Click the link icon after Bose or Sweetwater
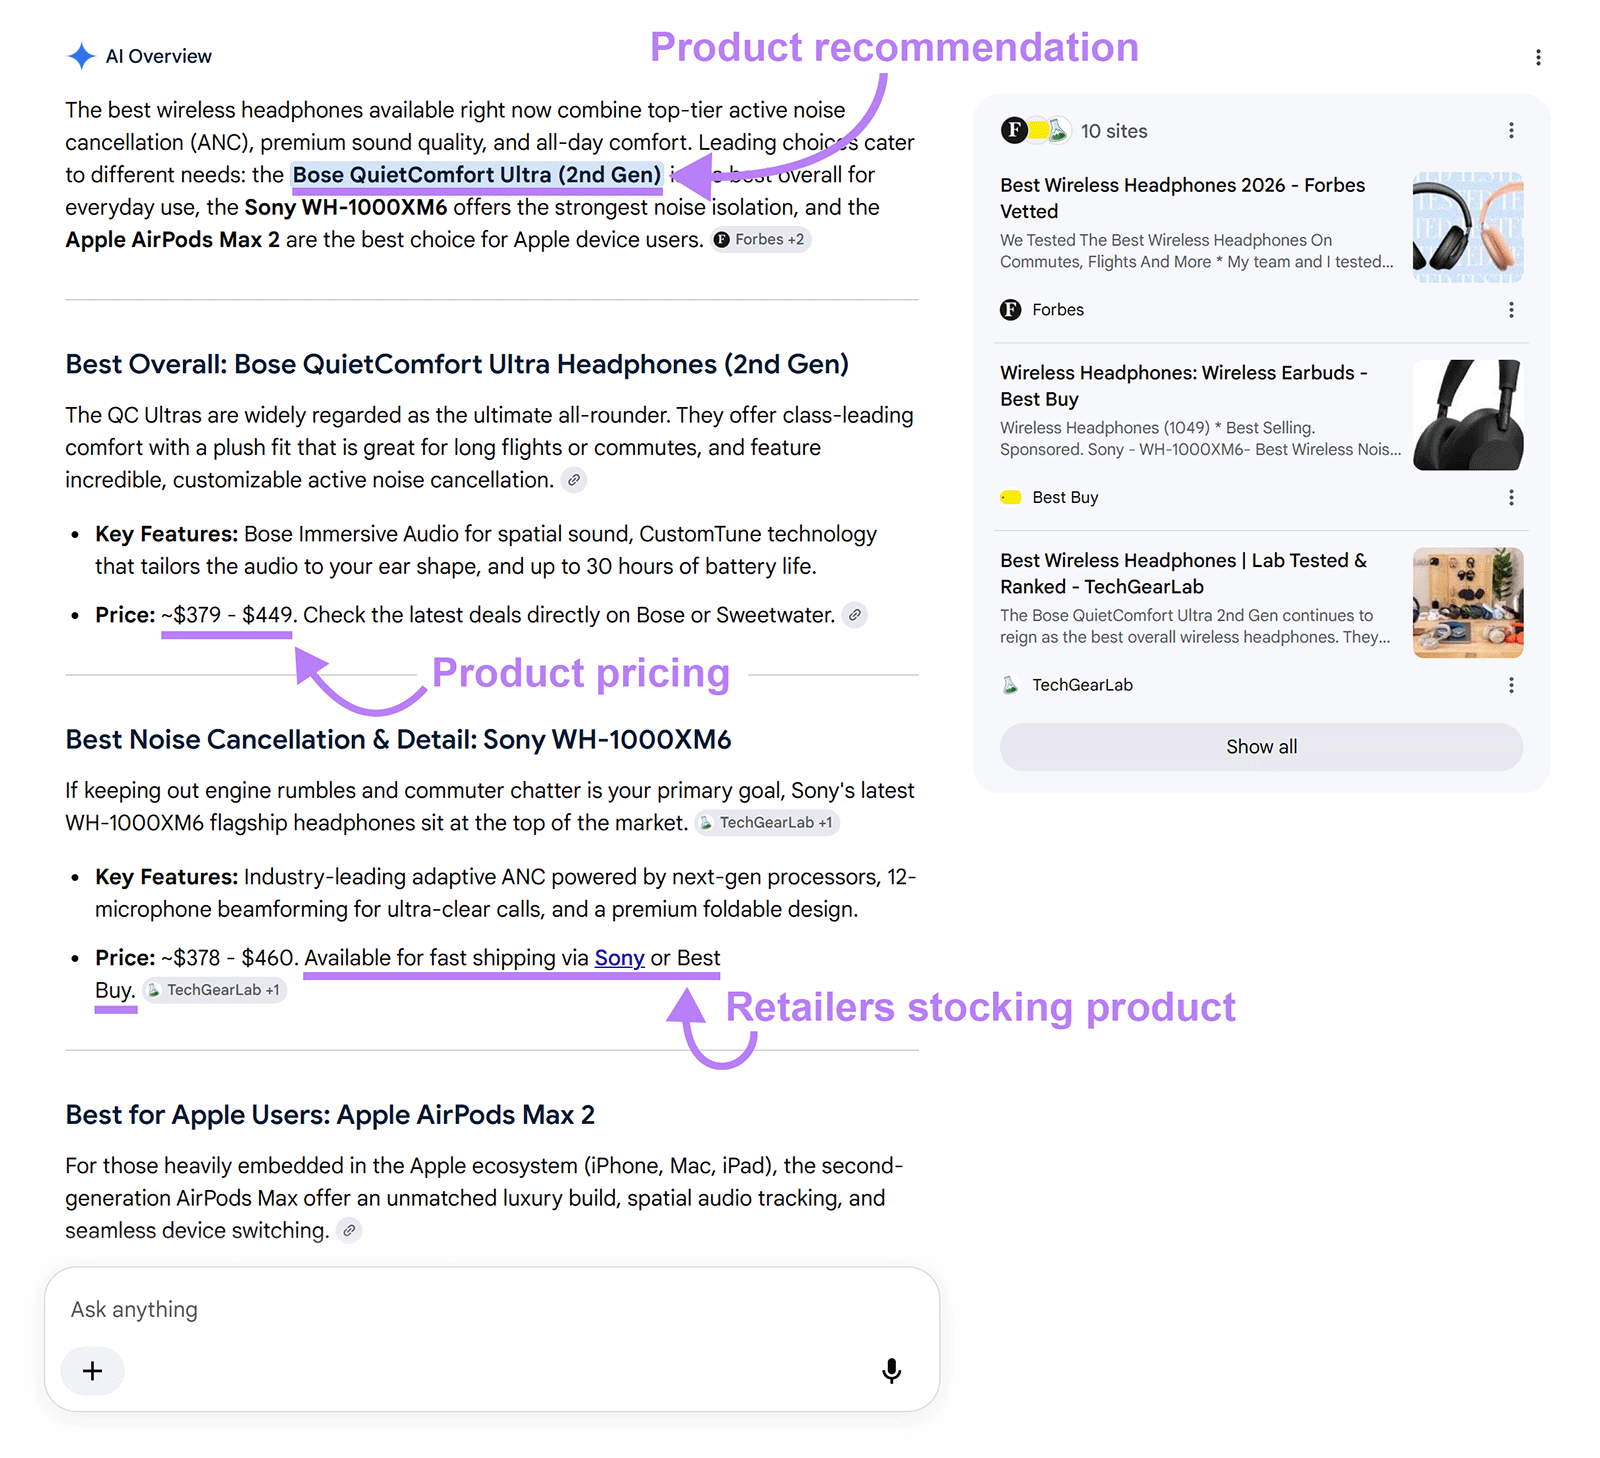 pyautogui.click(x=855, y=615)
